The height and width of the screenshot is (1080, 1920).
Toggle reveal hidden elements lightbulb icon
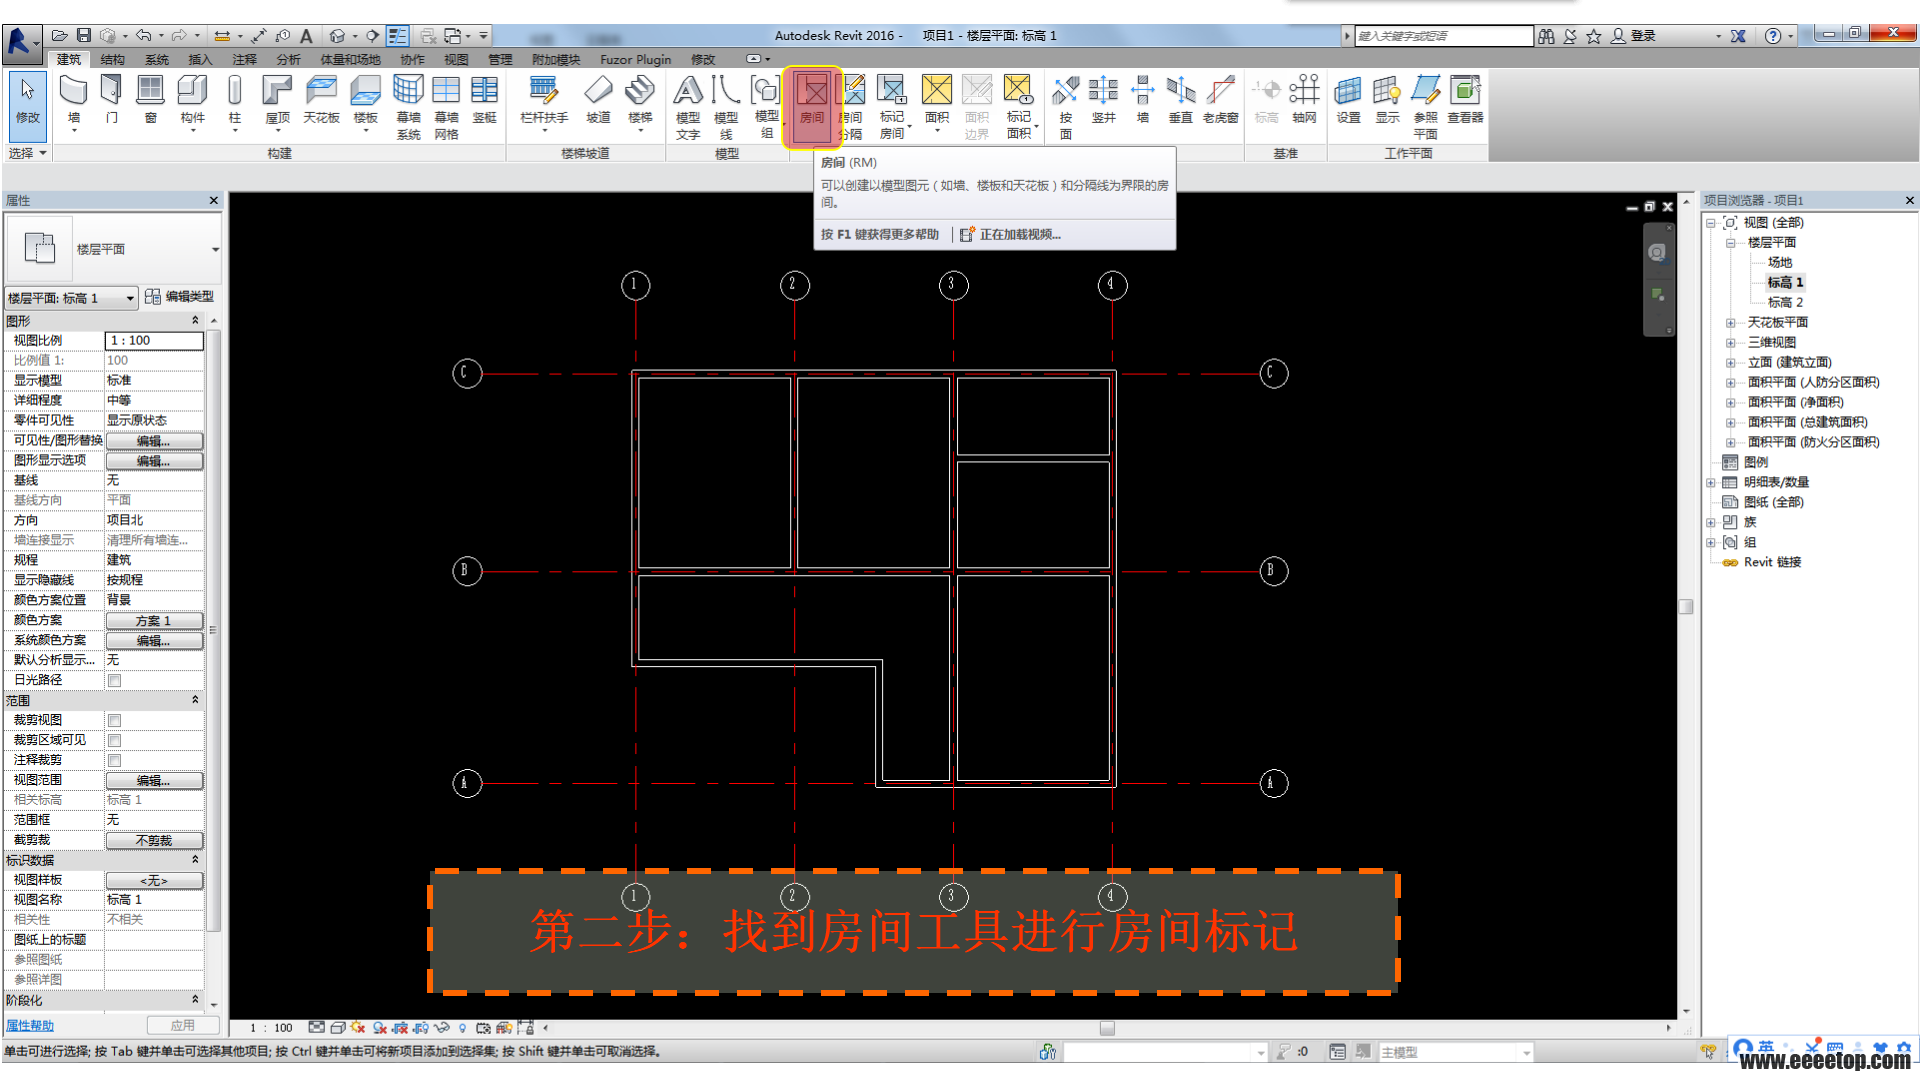(x=462, y=1027)
